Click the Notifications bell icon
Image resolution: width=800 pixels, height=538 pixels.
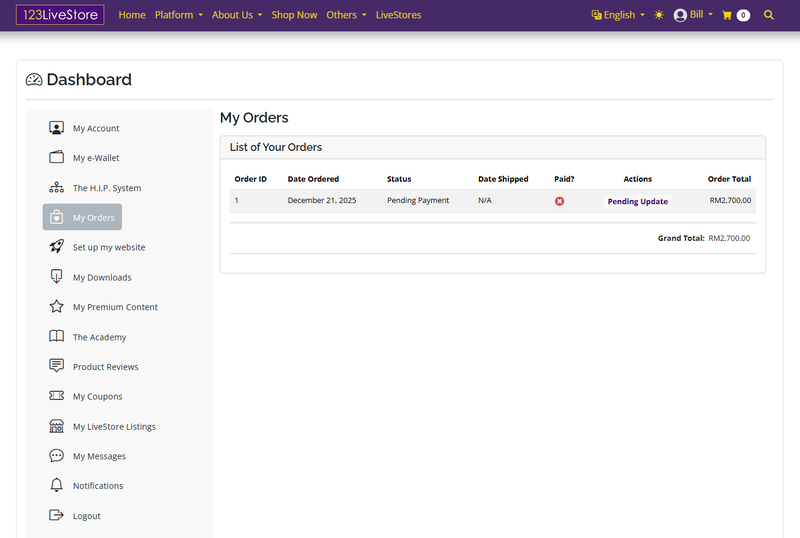pyautogui.click(x=56, y=485)
